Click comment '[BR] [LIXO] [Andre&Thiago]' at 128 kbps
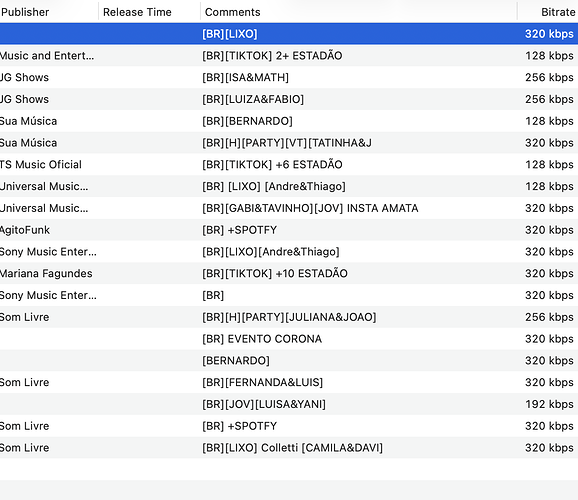 [x=274, y=186]
